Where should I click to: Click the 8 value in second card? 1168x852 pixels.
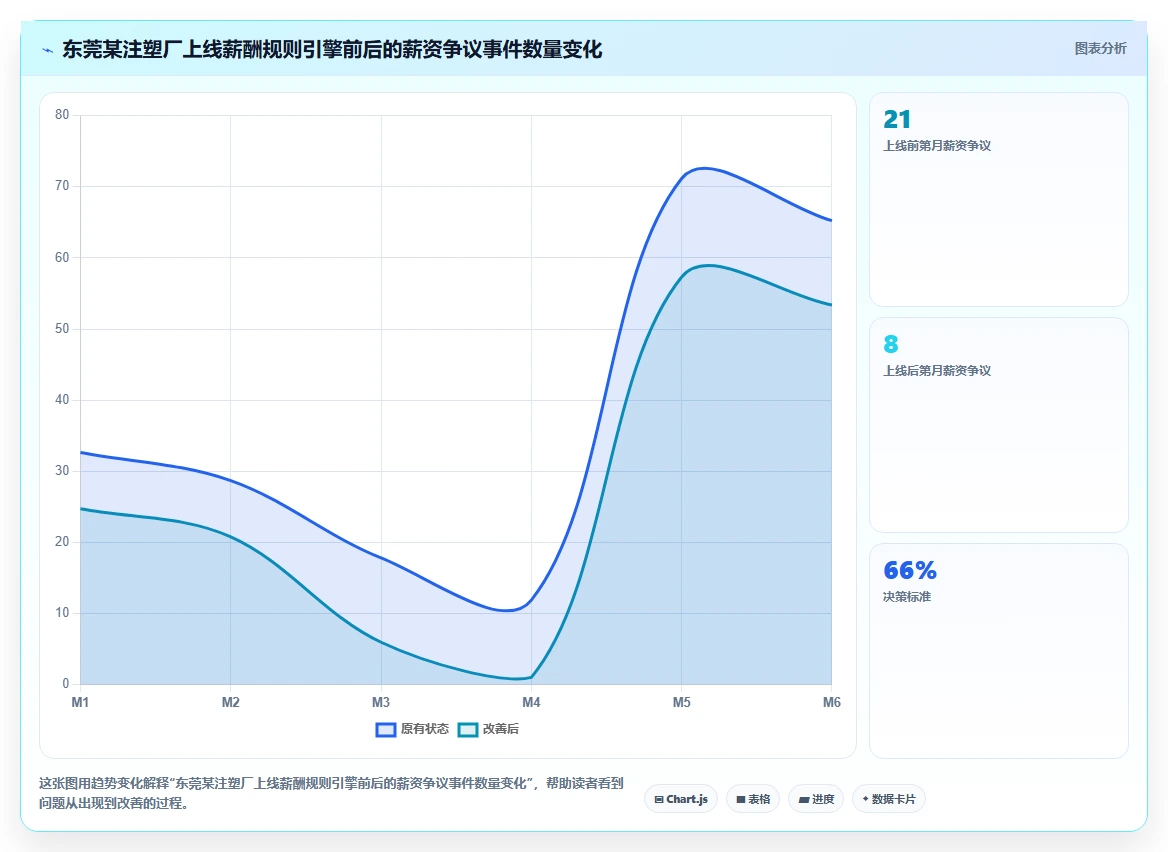[x=891, y=345]
